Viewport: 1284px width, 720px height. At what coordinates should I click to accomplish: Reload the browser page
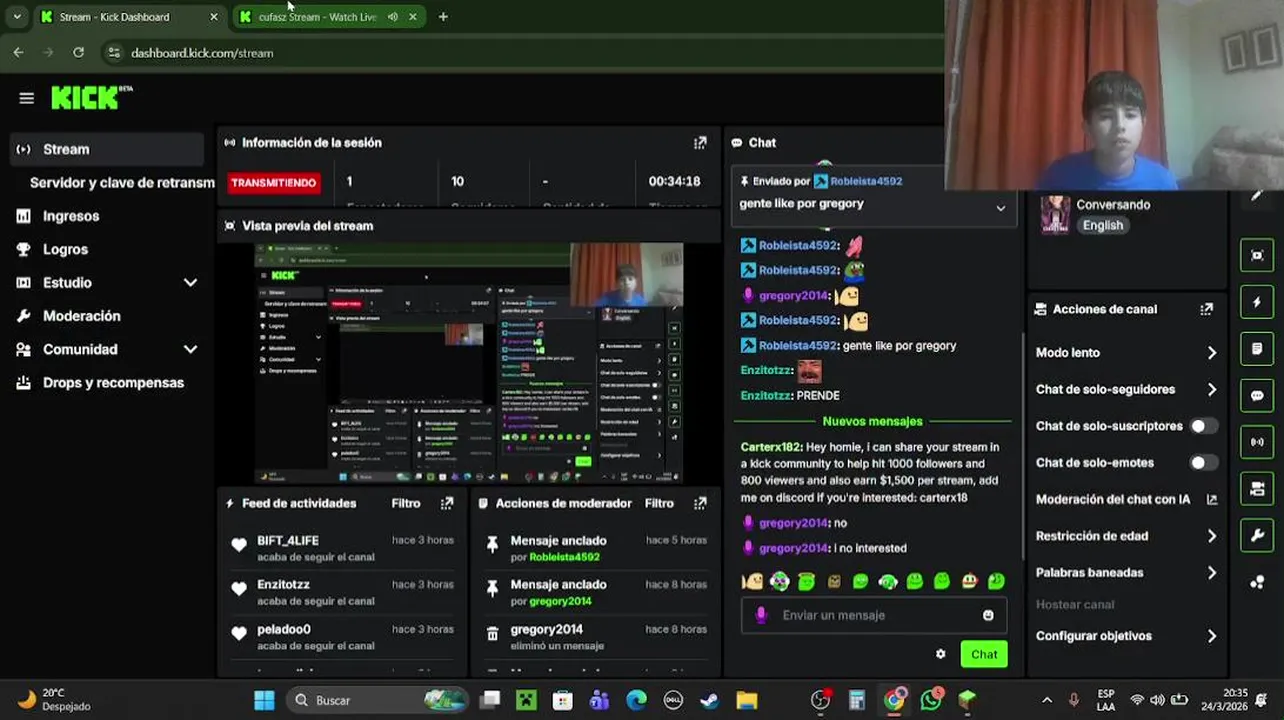click(79, 52)
